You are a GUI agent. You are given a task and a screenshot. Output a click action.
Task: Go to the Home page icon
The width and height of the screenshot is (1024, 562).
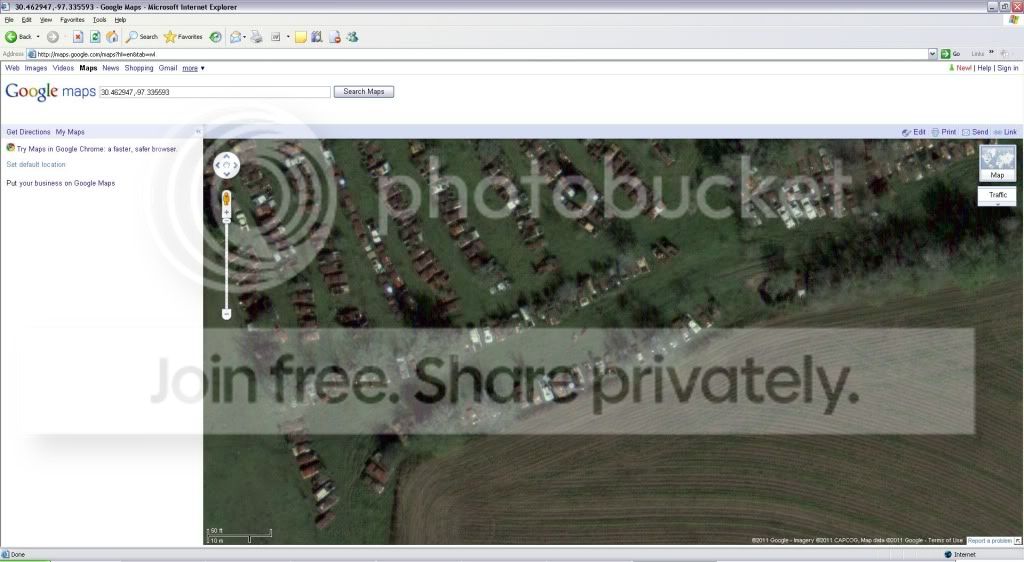pos(112,37)
